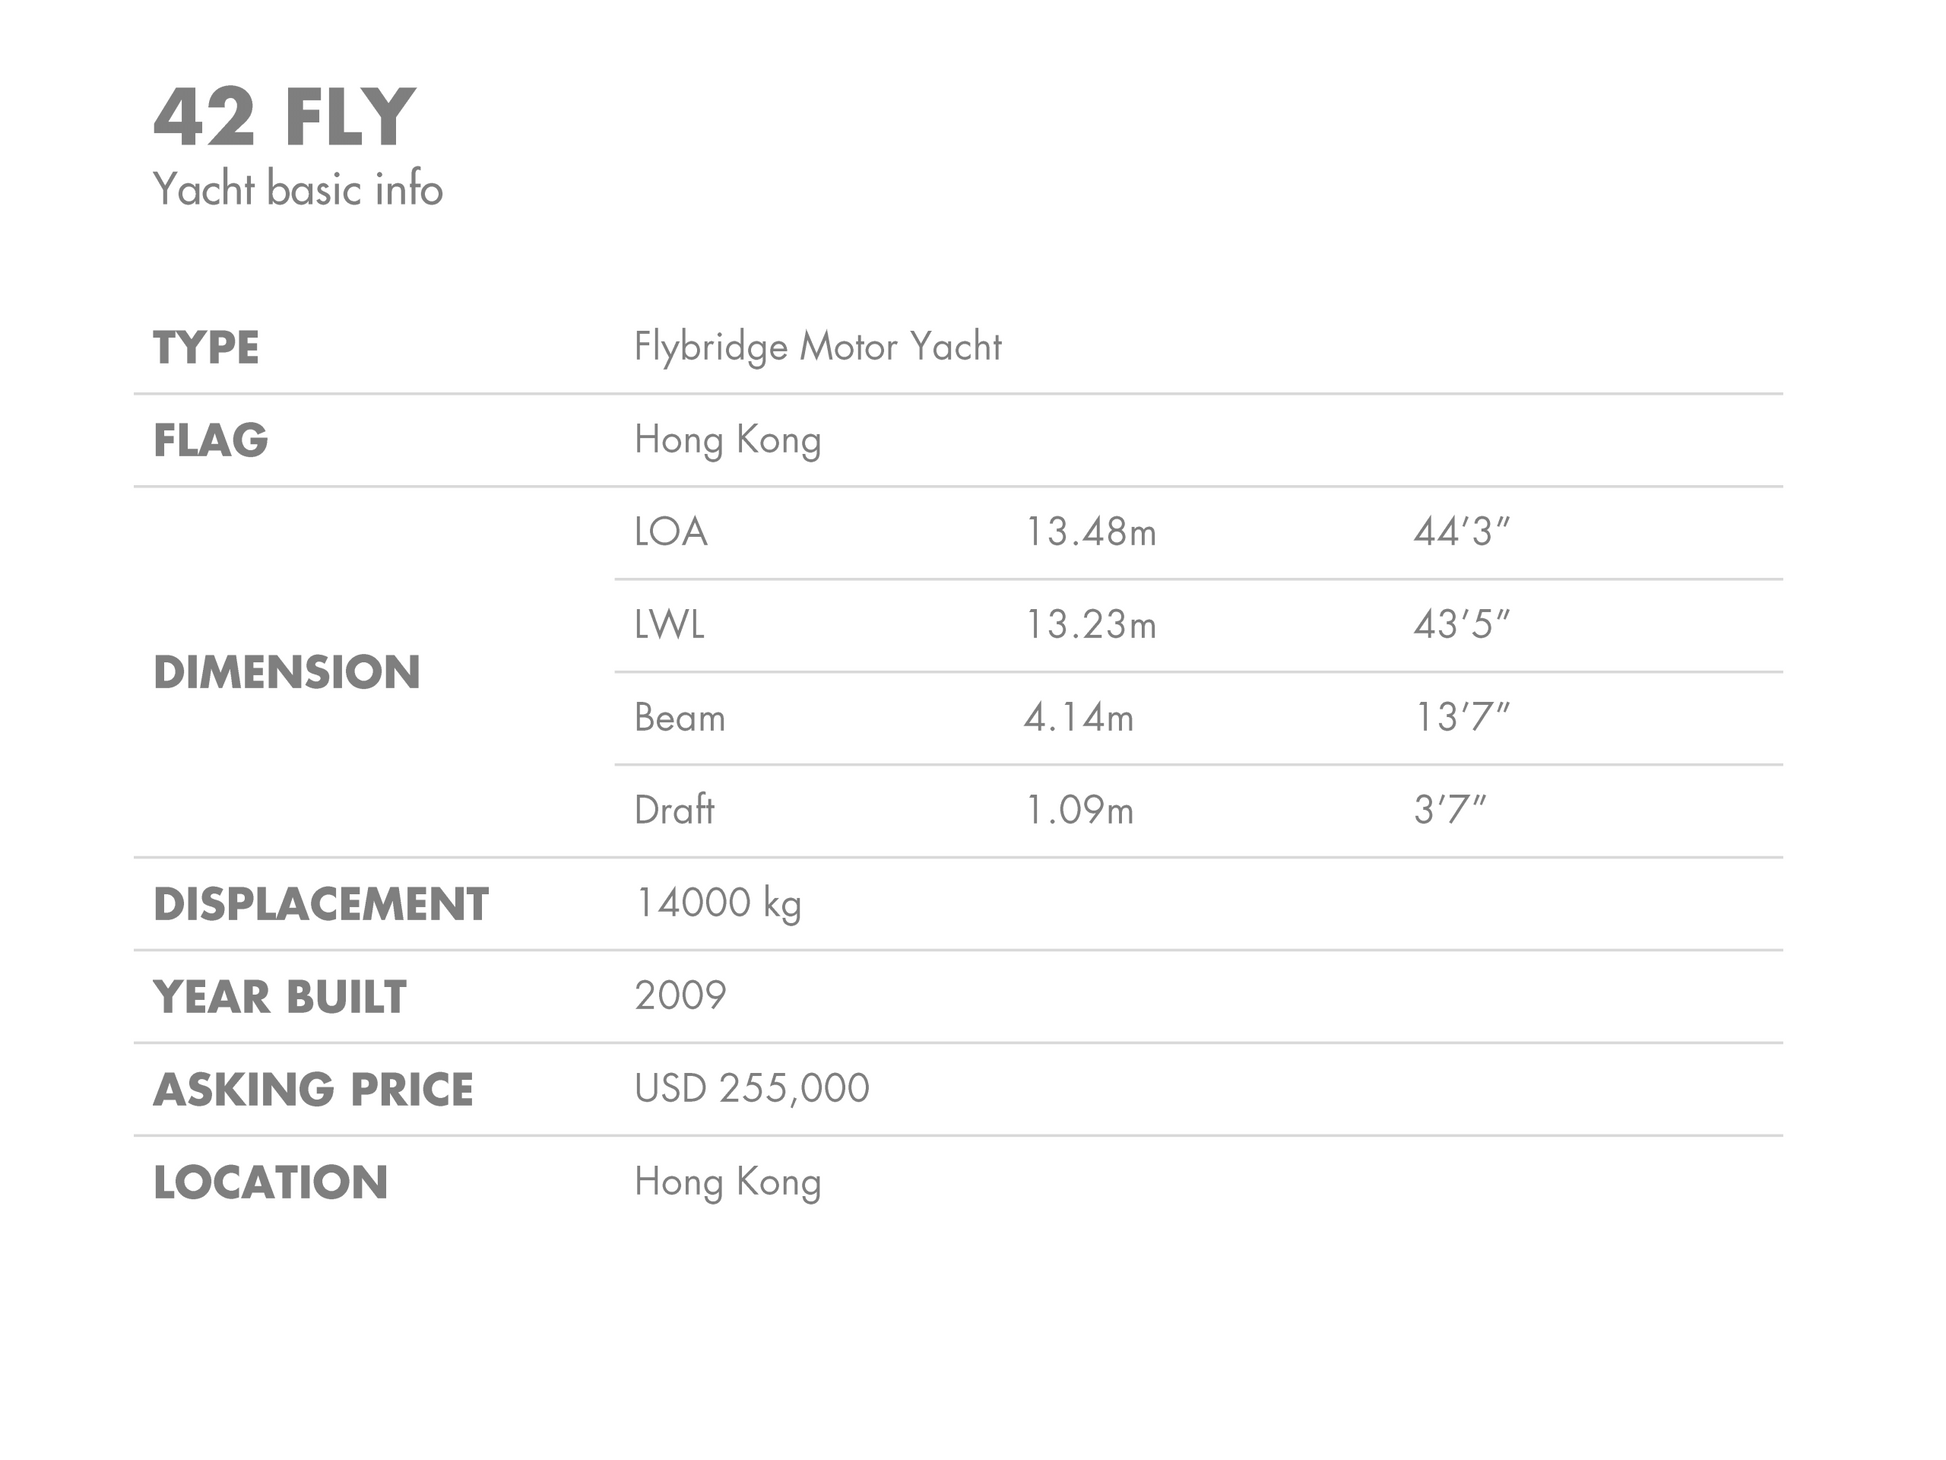Select the 1.09m draft value
This screenshot has height=1460, width=1946.
(1079, 810)
